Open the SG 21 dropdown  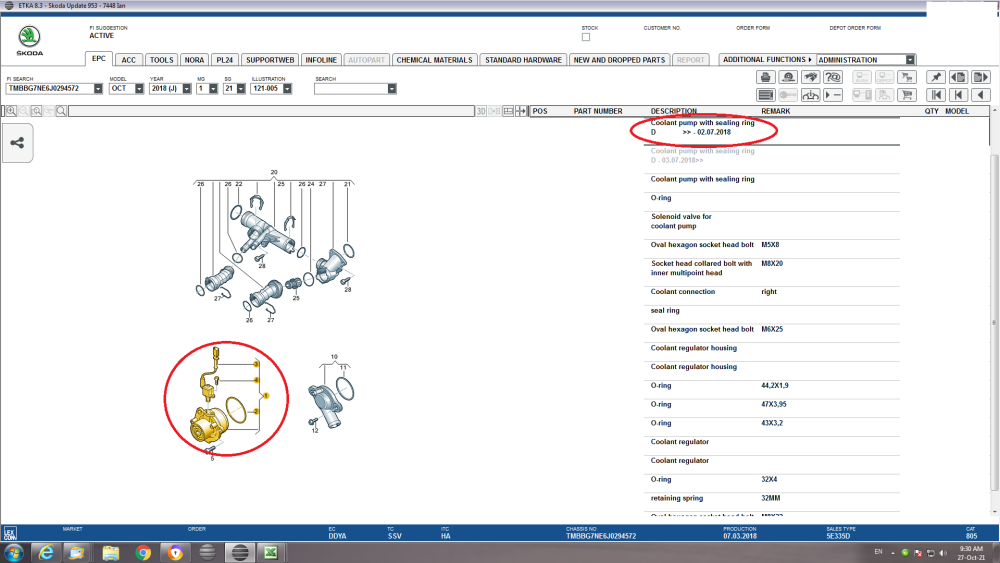click(241, 89)
